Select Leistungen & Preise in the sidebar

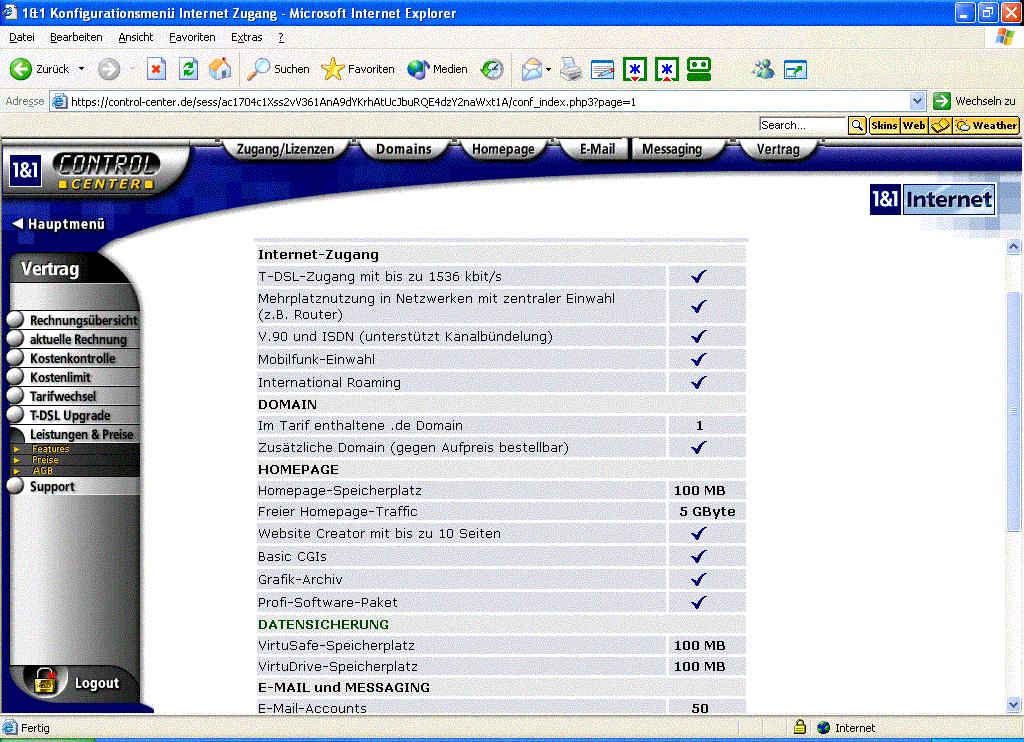point(73,434)
